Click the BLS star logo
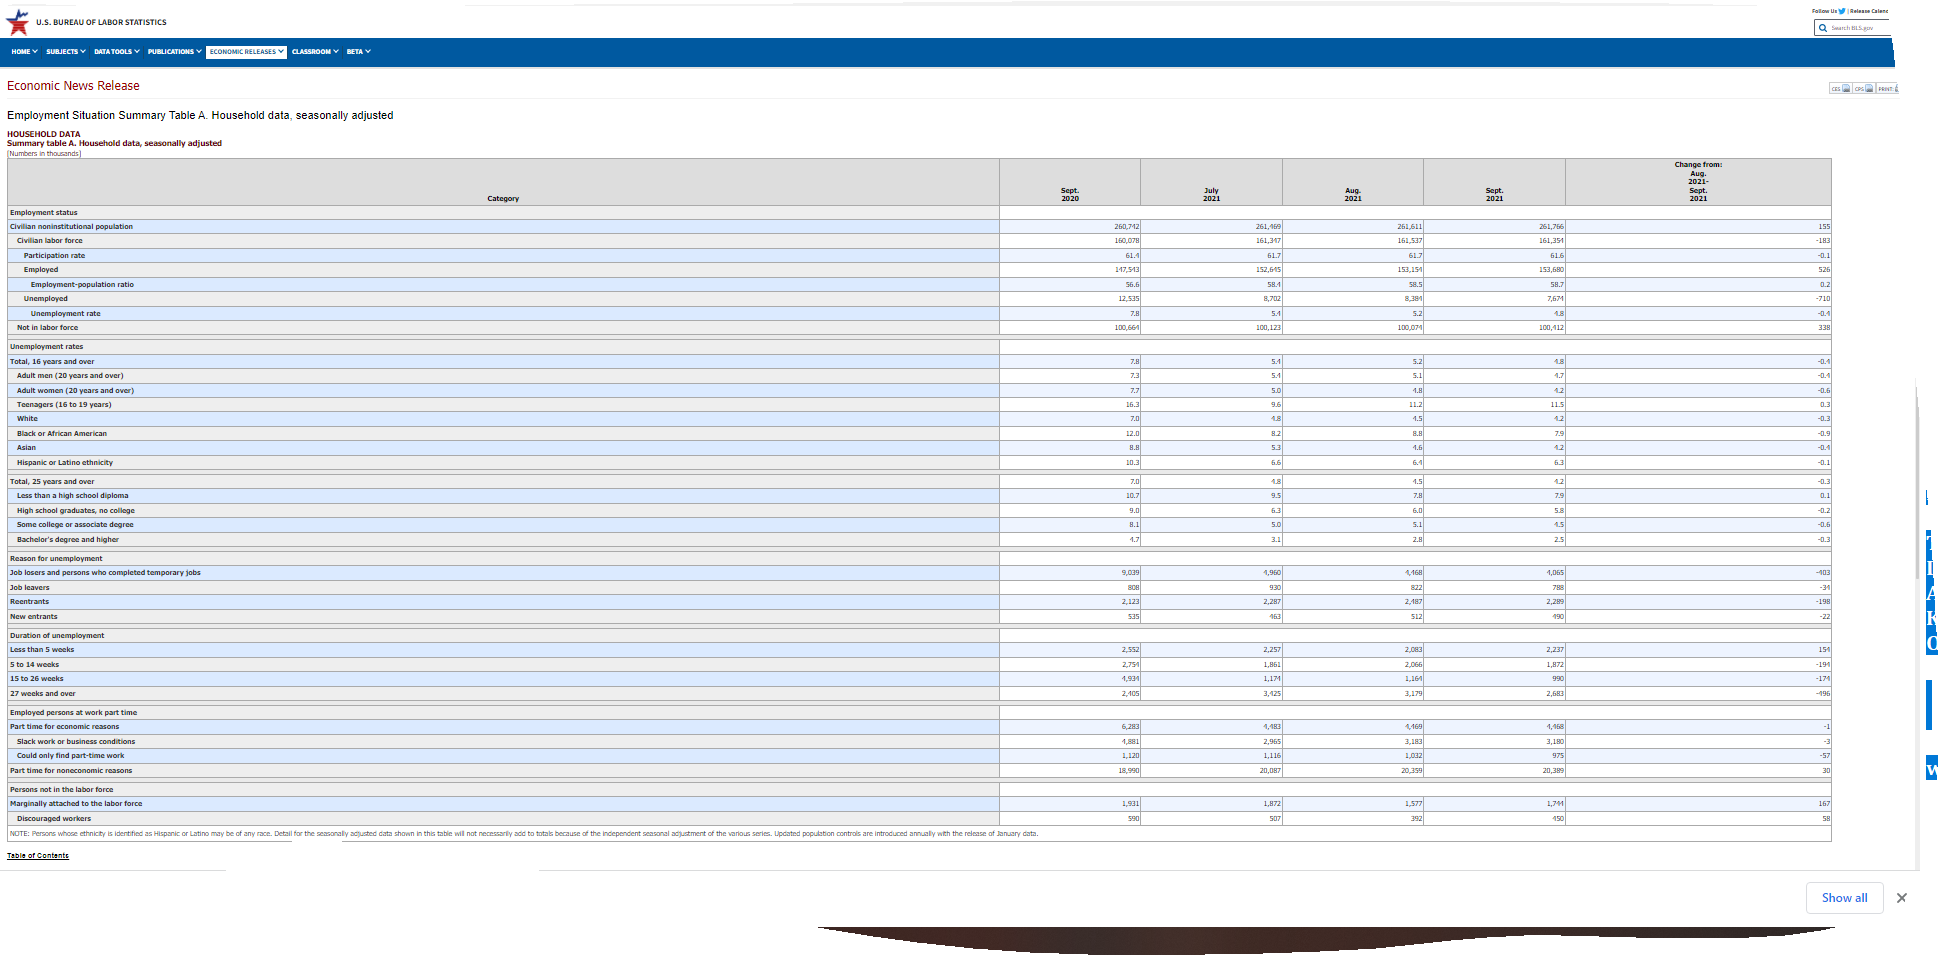Image resolution: width=1939 pixels, height=955 pixels. (17, 22)
